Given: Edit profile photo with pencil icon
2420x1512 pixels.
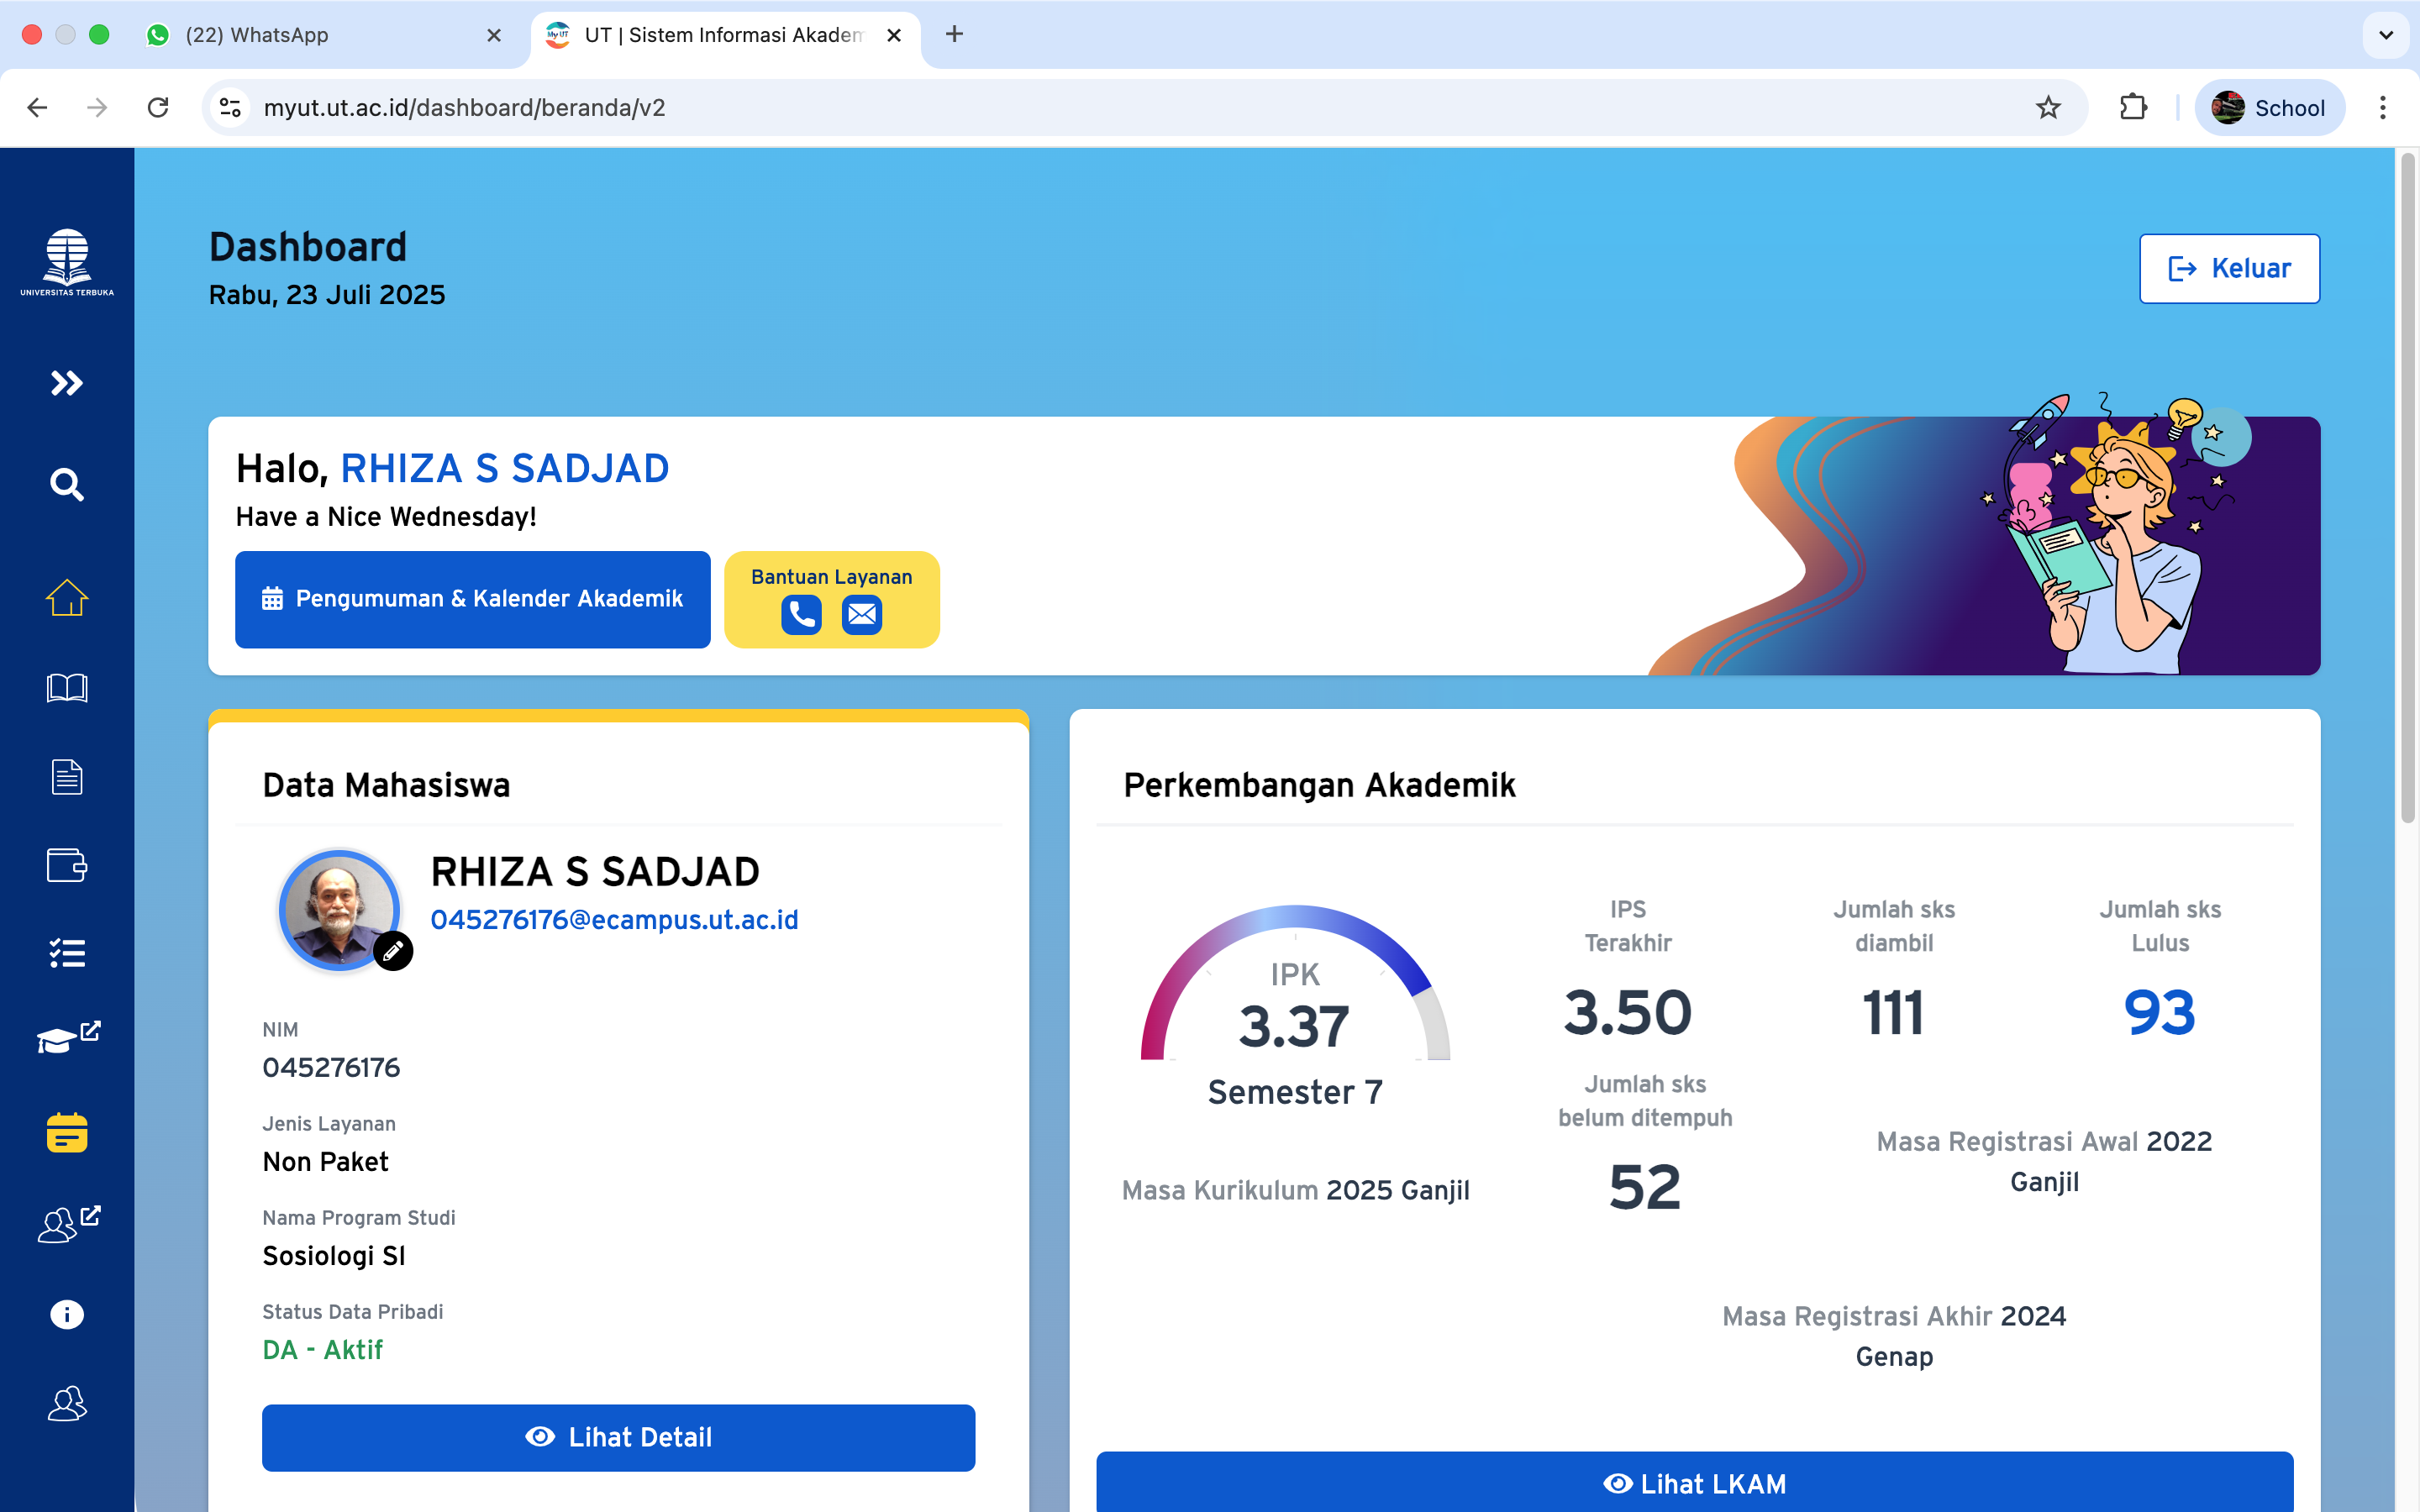Looking at the screenshot, I should (393, 951).
